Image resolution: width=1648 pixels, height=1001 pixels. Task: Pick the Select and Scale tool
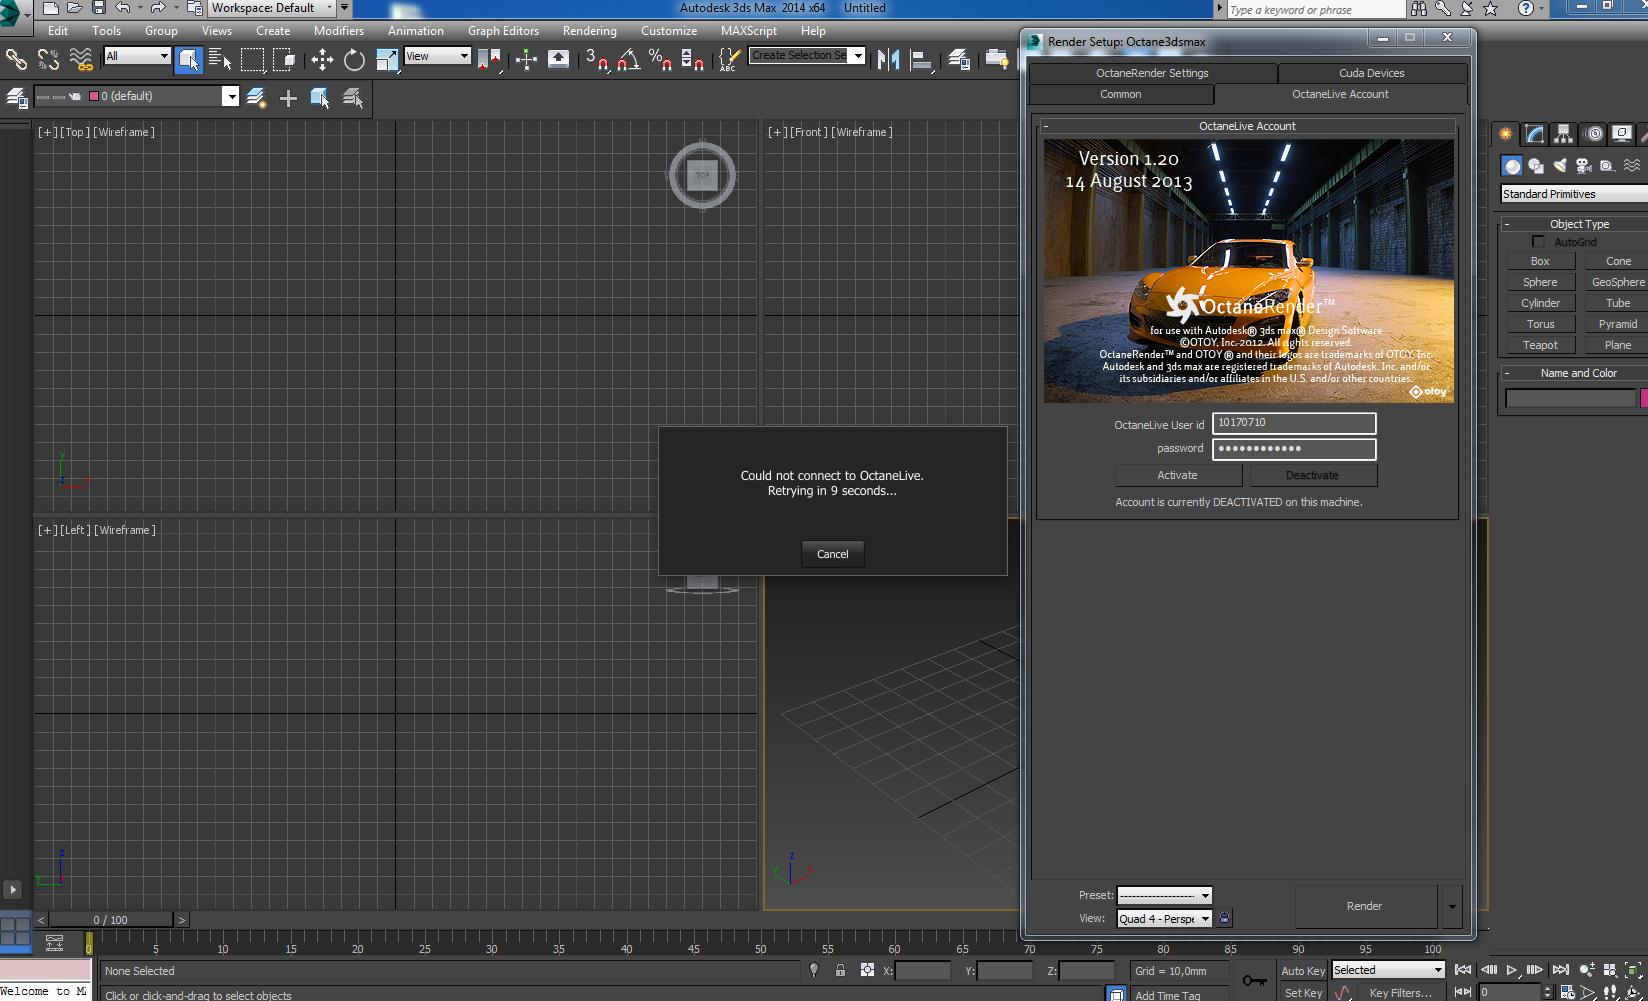coord(387,60)
